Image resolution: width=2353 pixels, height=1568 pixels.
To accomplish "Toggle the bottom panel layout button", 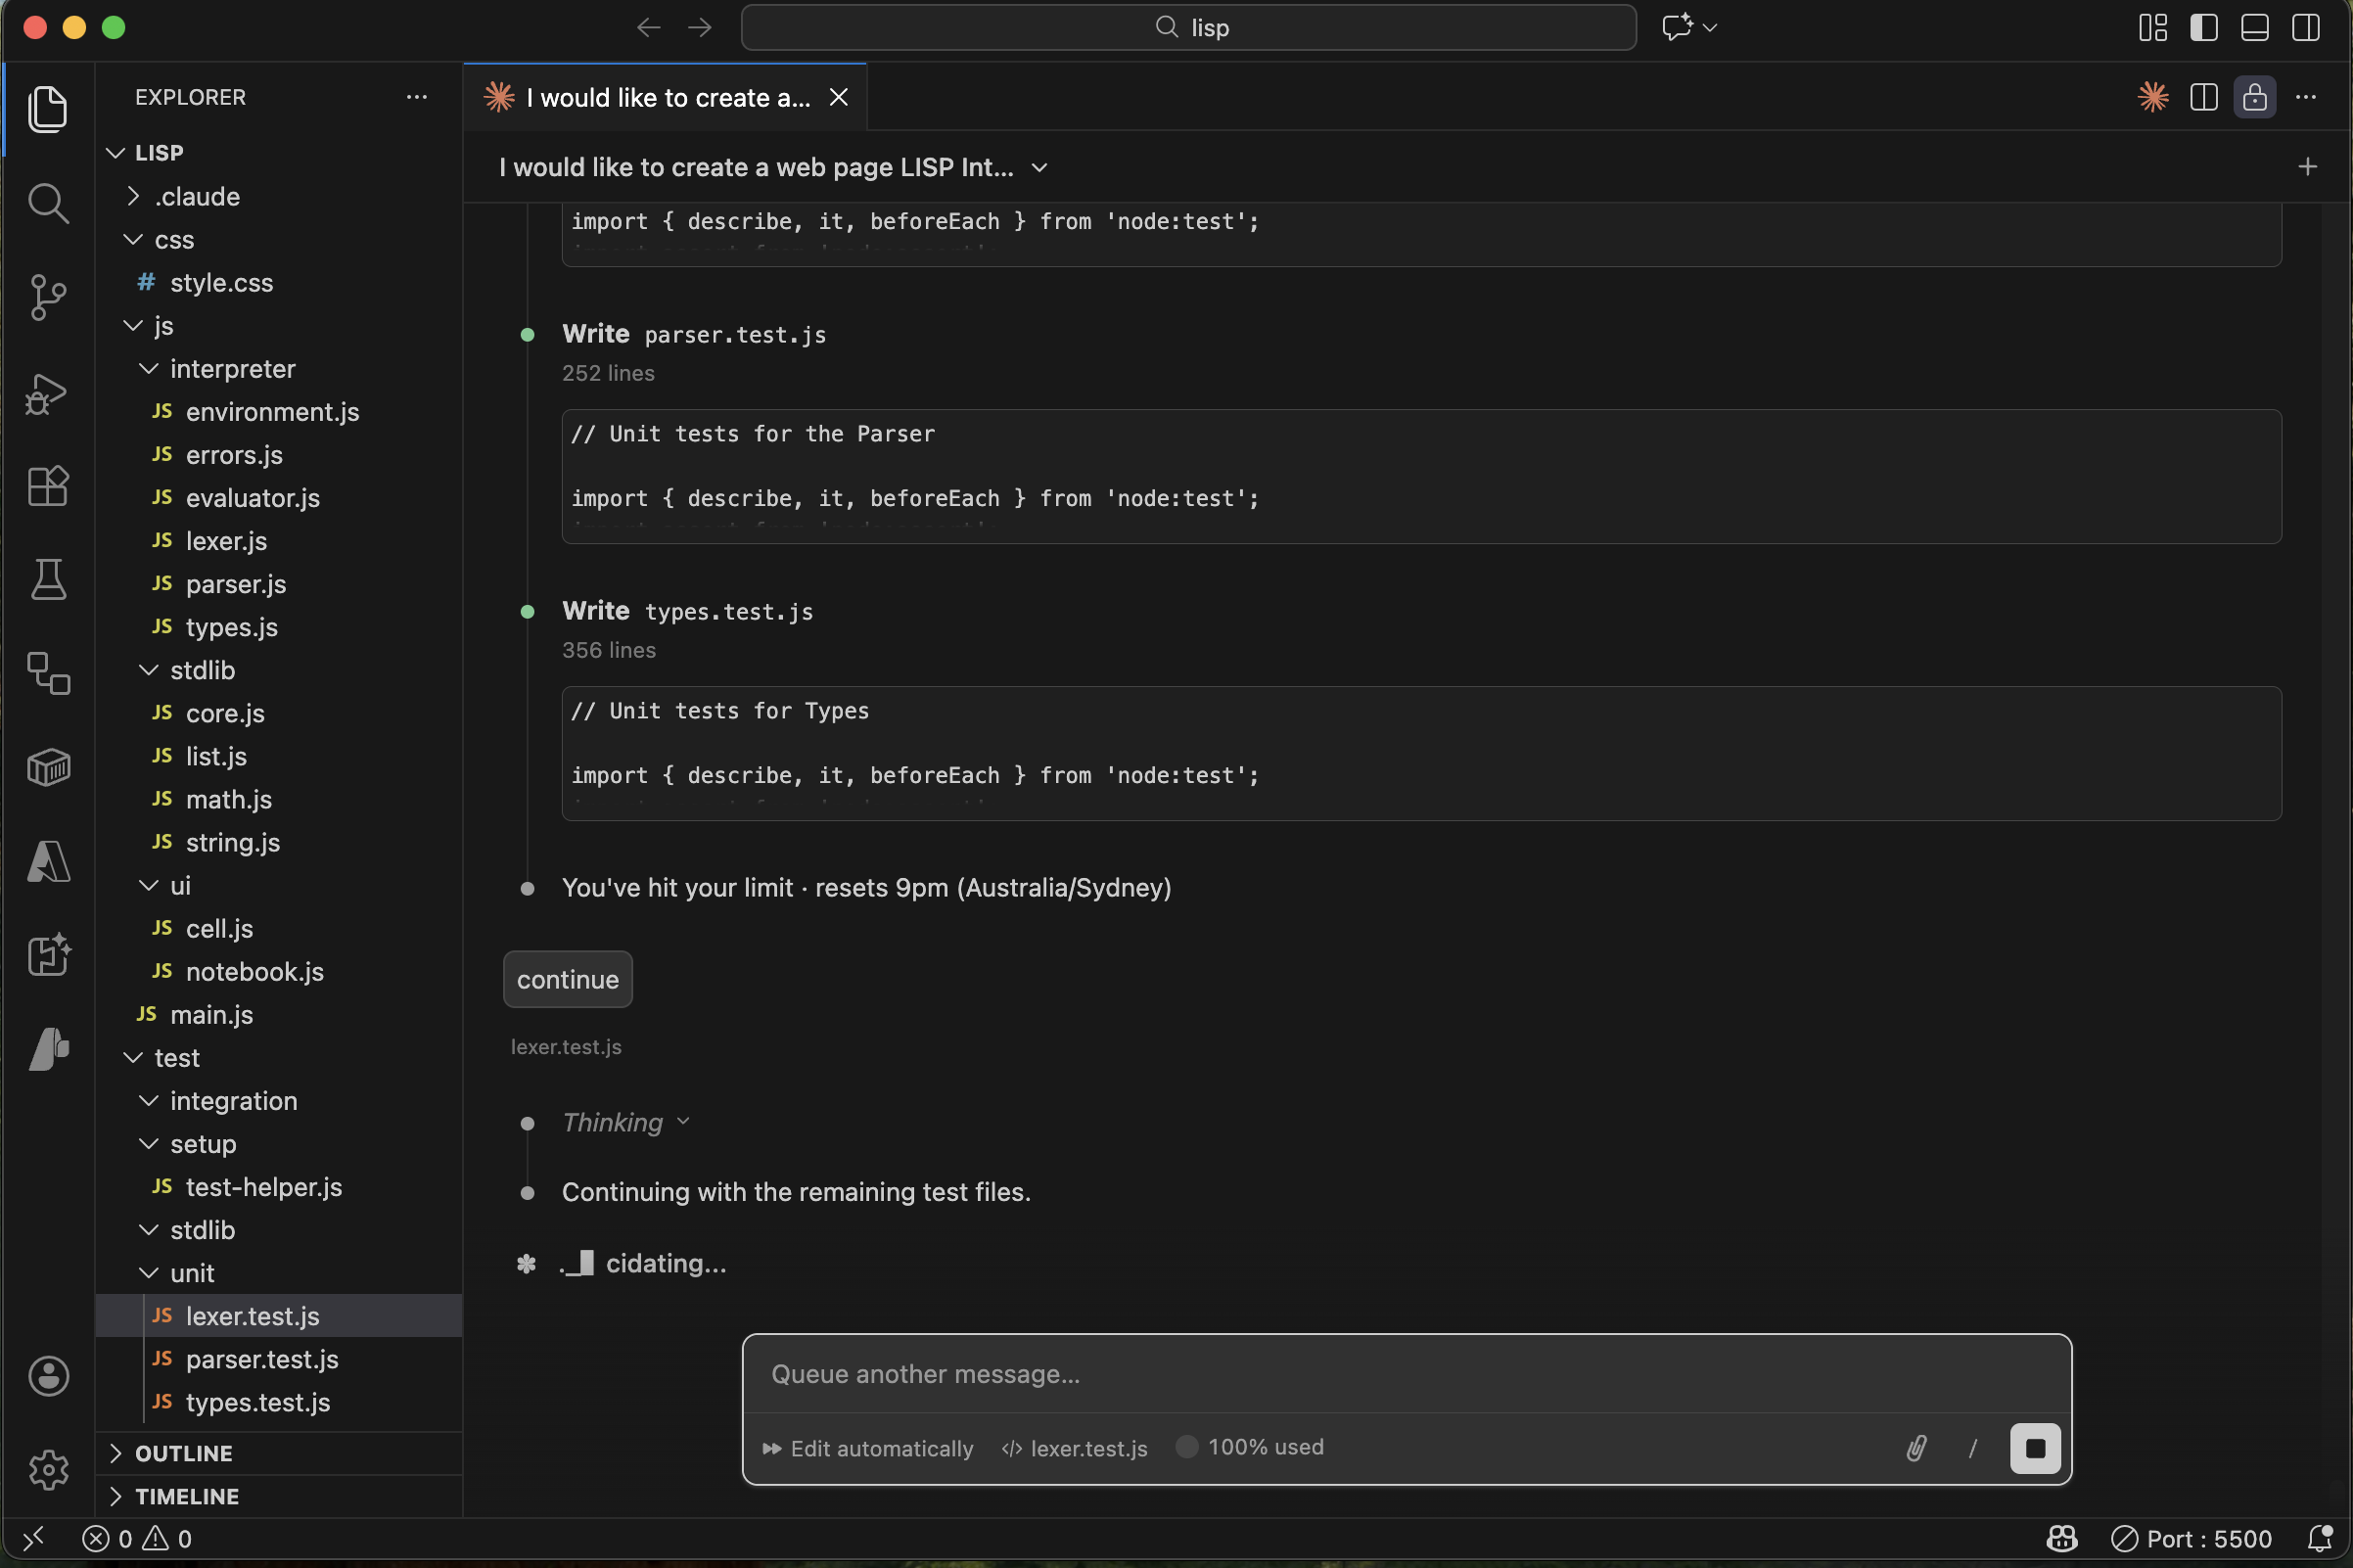I will coord(2254,27).
